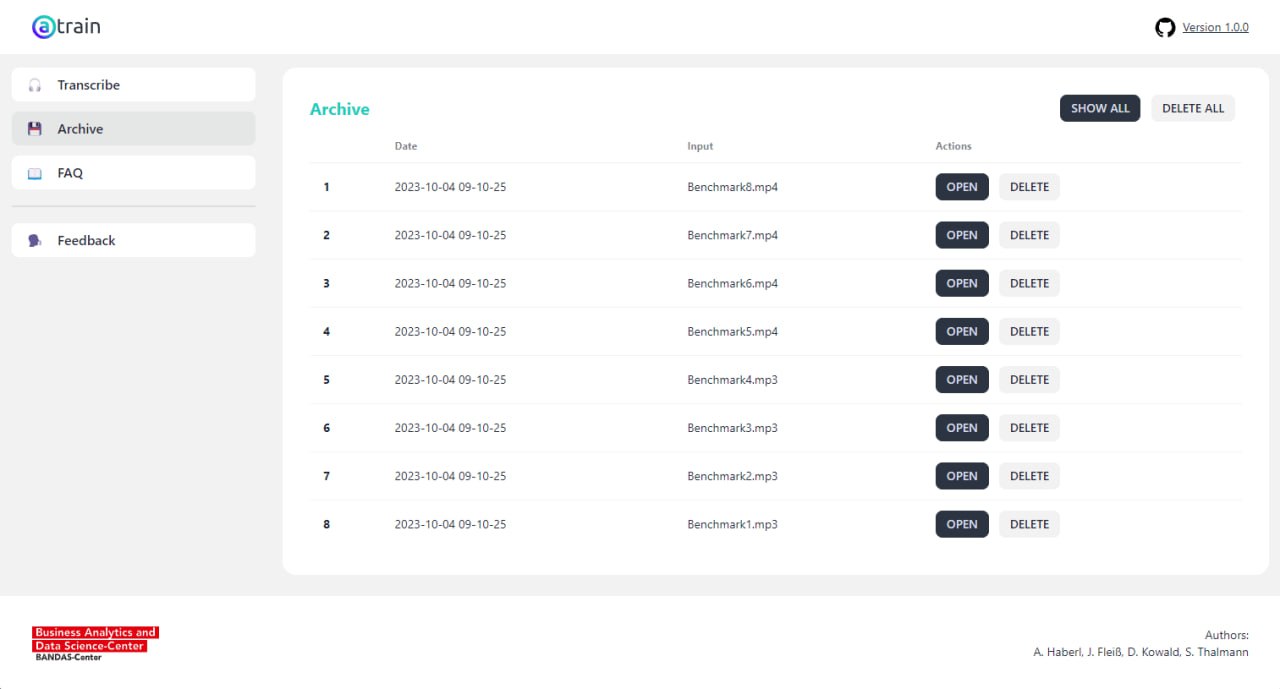Delete the Benchmark5.mp4 entry

[x=1029, y=331]
